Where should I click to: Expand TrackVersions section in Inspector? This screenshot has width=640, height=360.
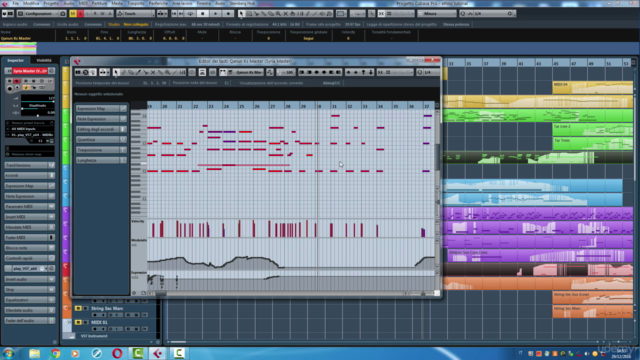pyautogui.click(x=29, y=165)
